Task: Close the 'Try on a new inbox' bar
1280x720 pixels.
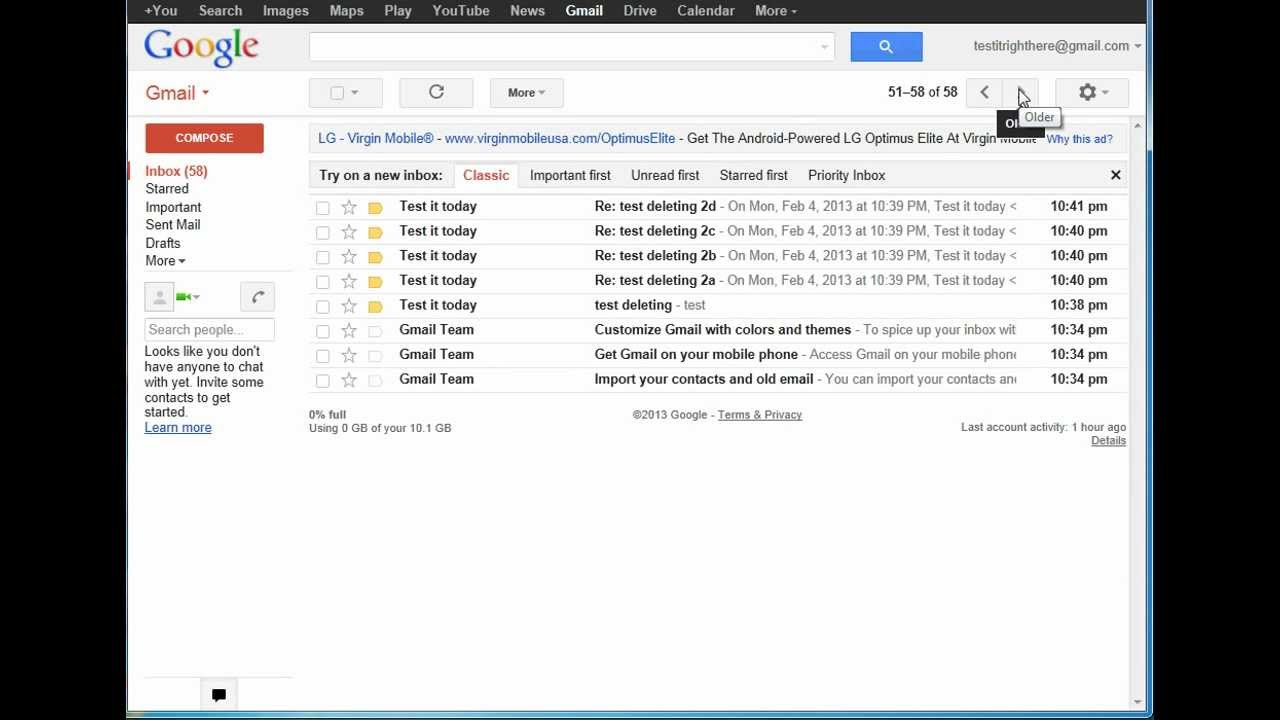Action: (1115, 175)
